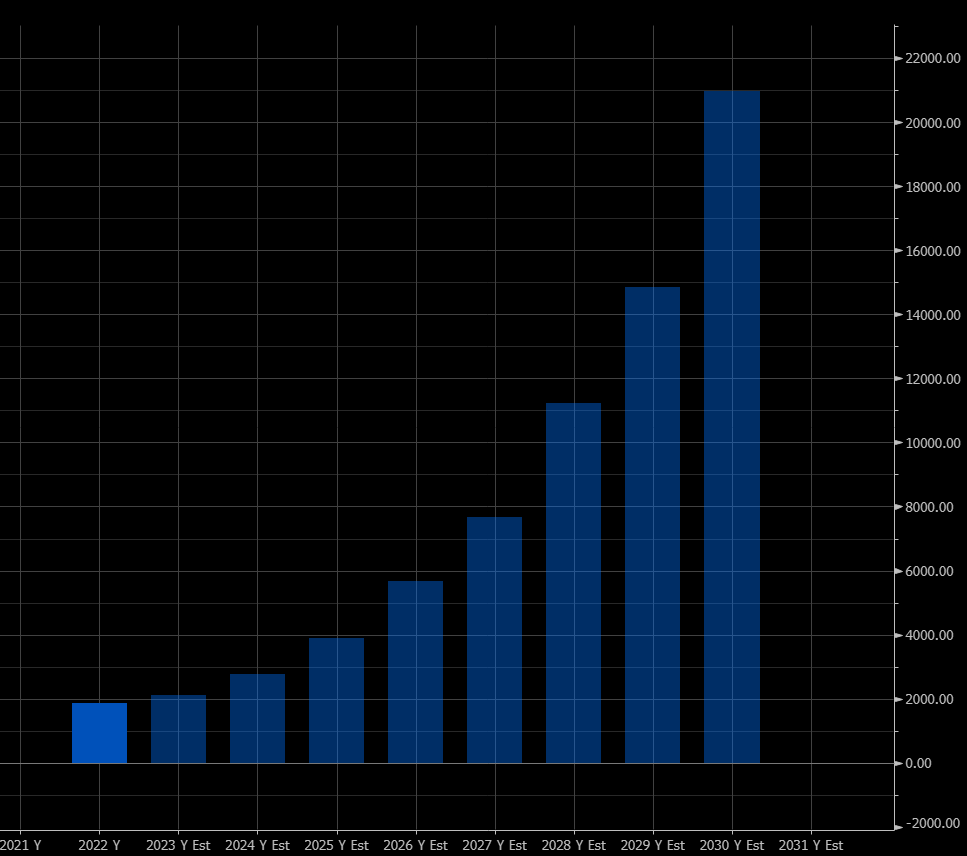The image size is (967, 856).
Task: Click the tallest 2030 Y Est bar
Action: click(x=731, y=427)
